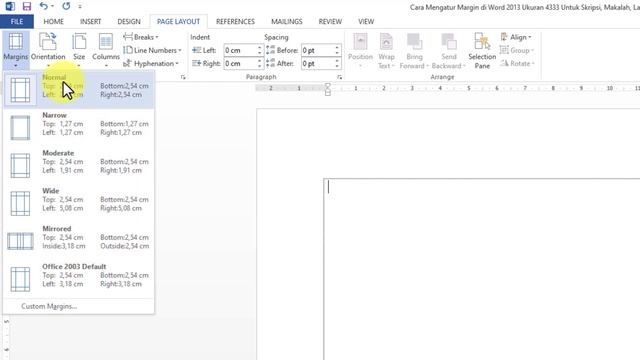640x360 pixels.
Task: Open Paragraph dialog launcher
Action: [x=339, y=77]
